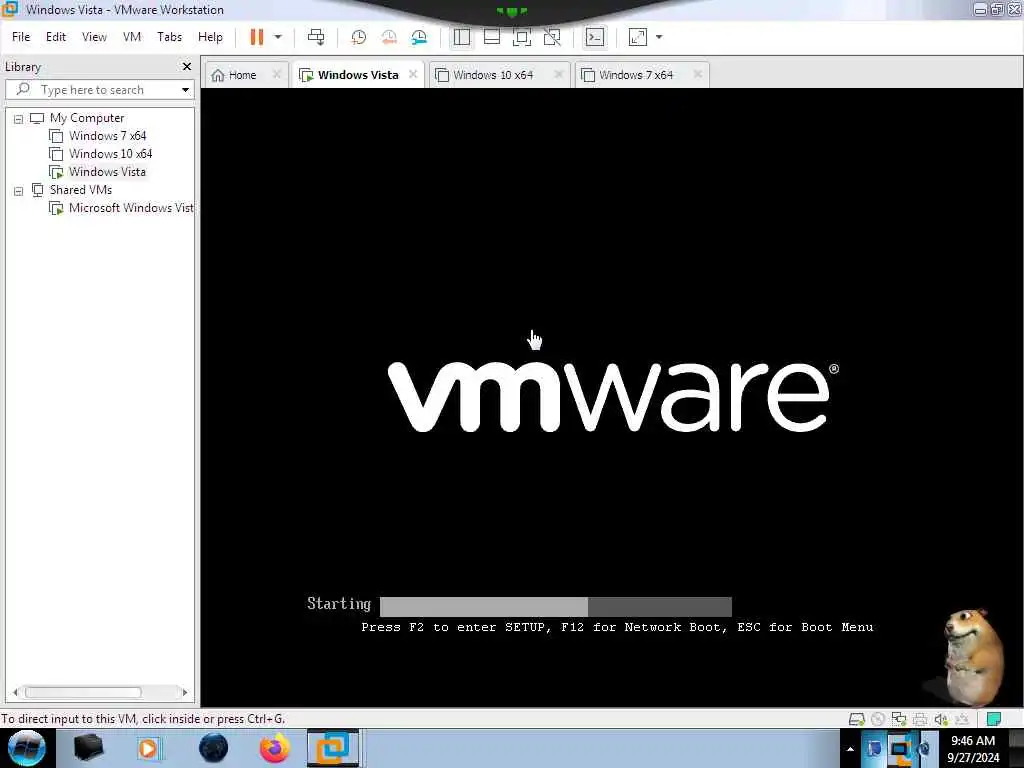Click the printer device status icon
This screenshot has height=768, width=1024.
(x=920, y=719)
